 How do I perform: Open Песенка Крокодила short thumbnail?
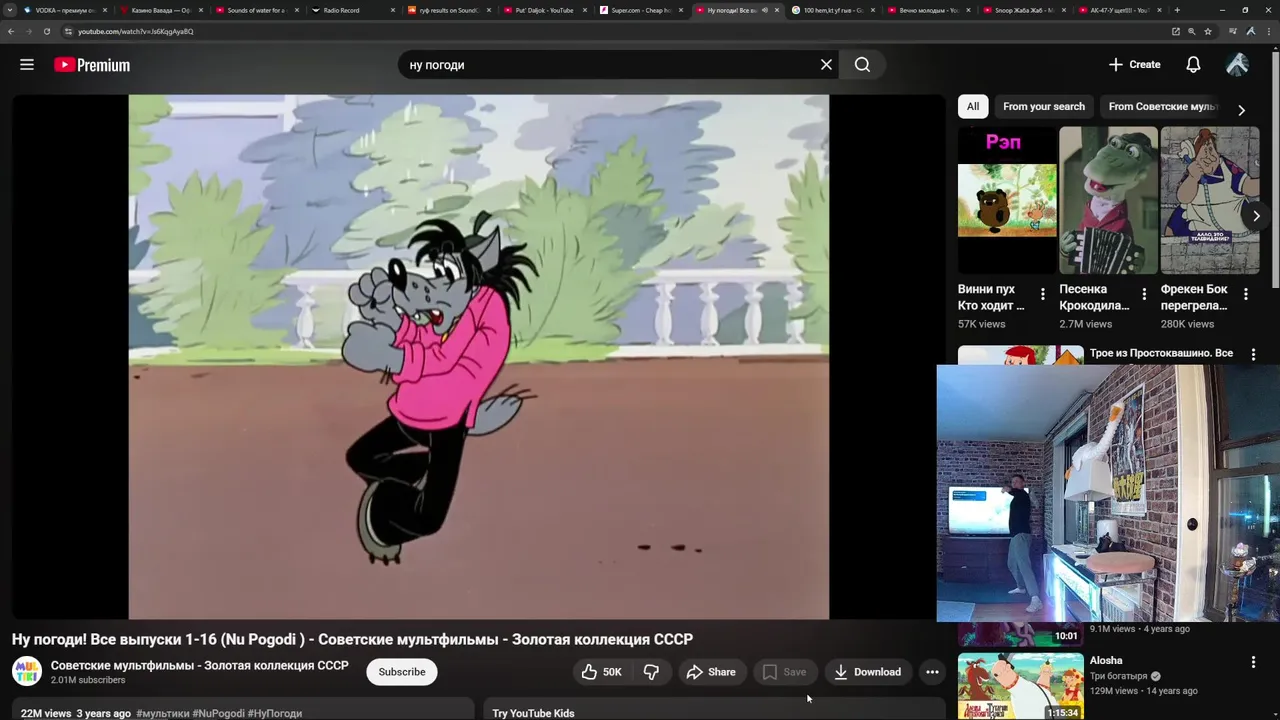point(1108,200)
